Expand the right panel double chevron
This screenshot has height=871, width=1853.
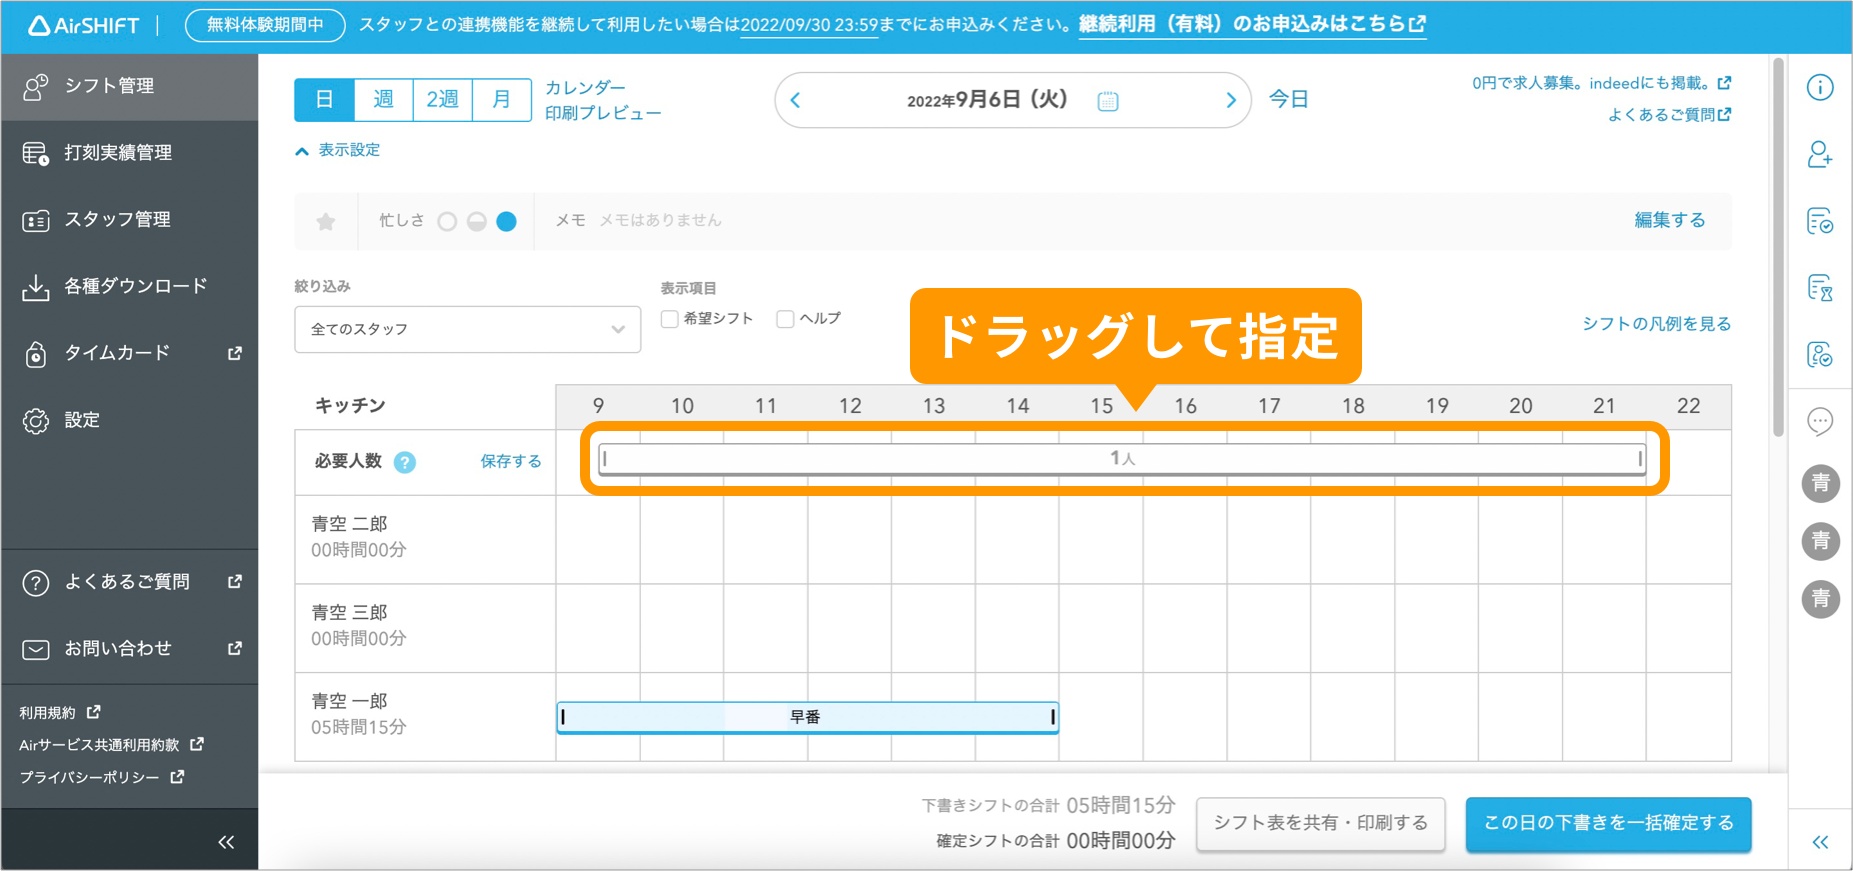click(x=1820, y=842)
